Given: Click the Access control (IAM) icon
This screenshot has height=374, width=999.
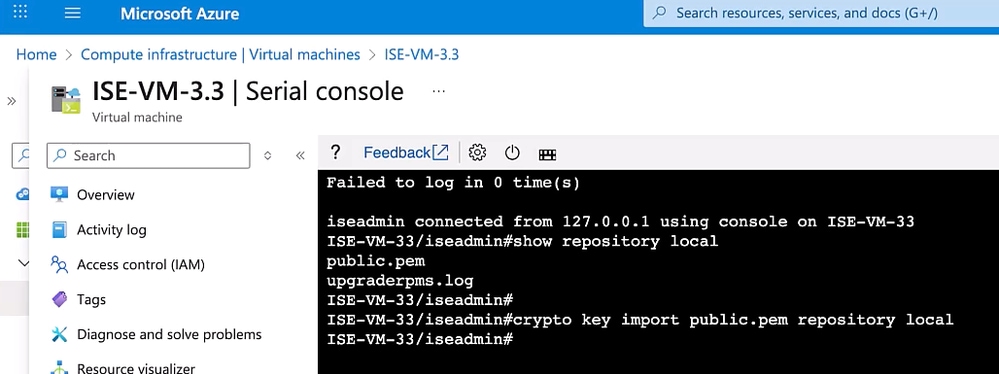Looking at the screenshot, I should coord(59,264).
